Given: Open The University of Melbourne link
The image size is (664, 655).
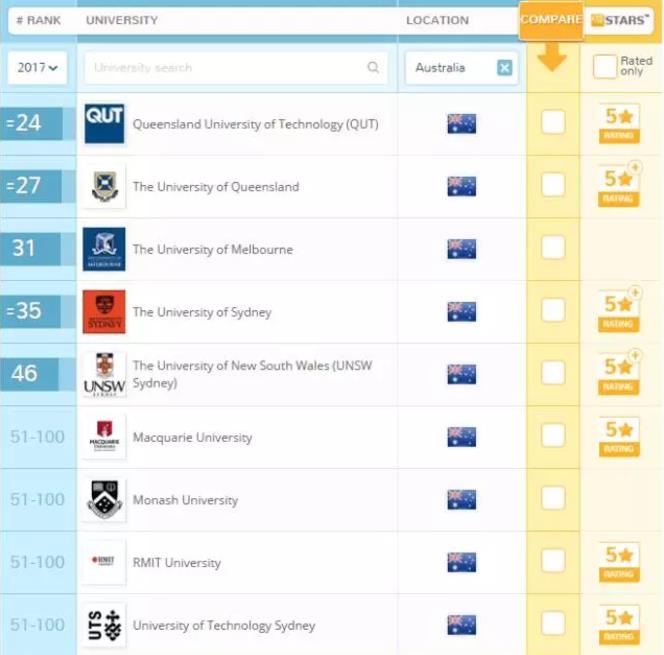Looking at the screenshot, I should (213, 249).
